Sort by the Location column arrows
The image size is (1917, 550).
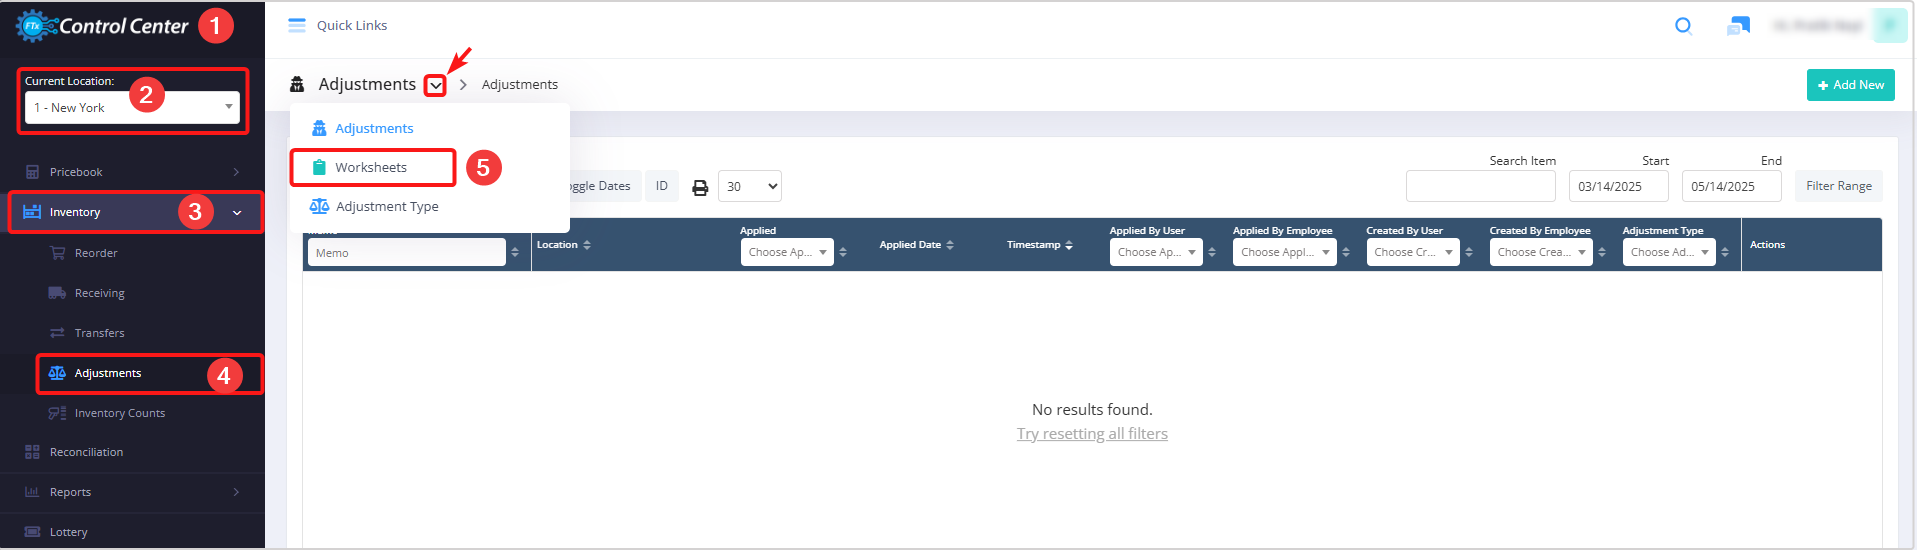587,245
